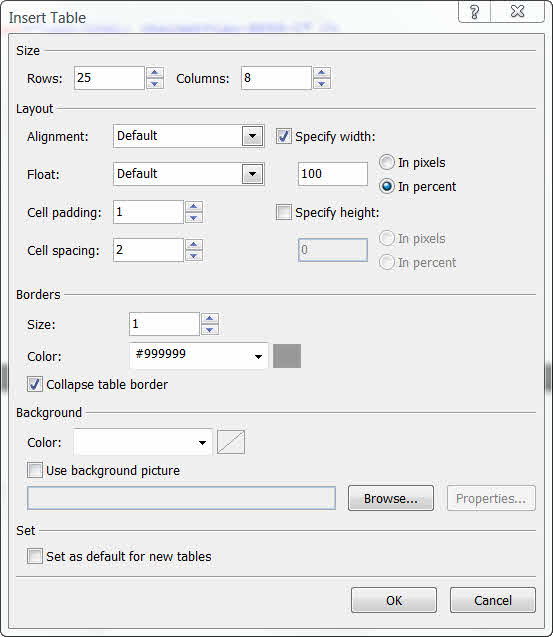Click the background no-color swatch icon

pos(231,442)
